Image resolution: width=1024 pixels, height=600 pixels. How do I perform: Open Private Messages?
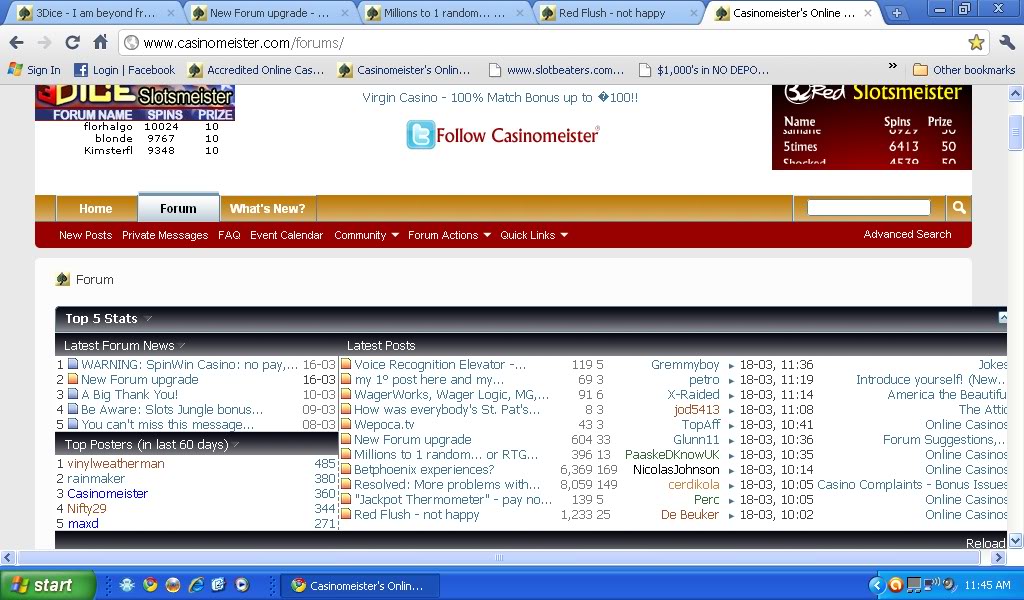[x=165, y=235]
